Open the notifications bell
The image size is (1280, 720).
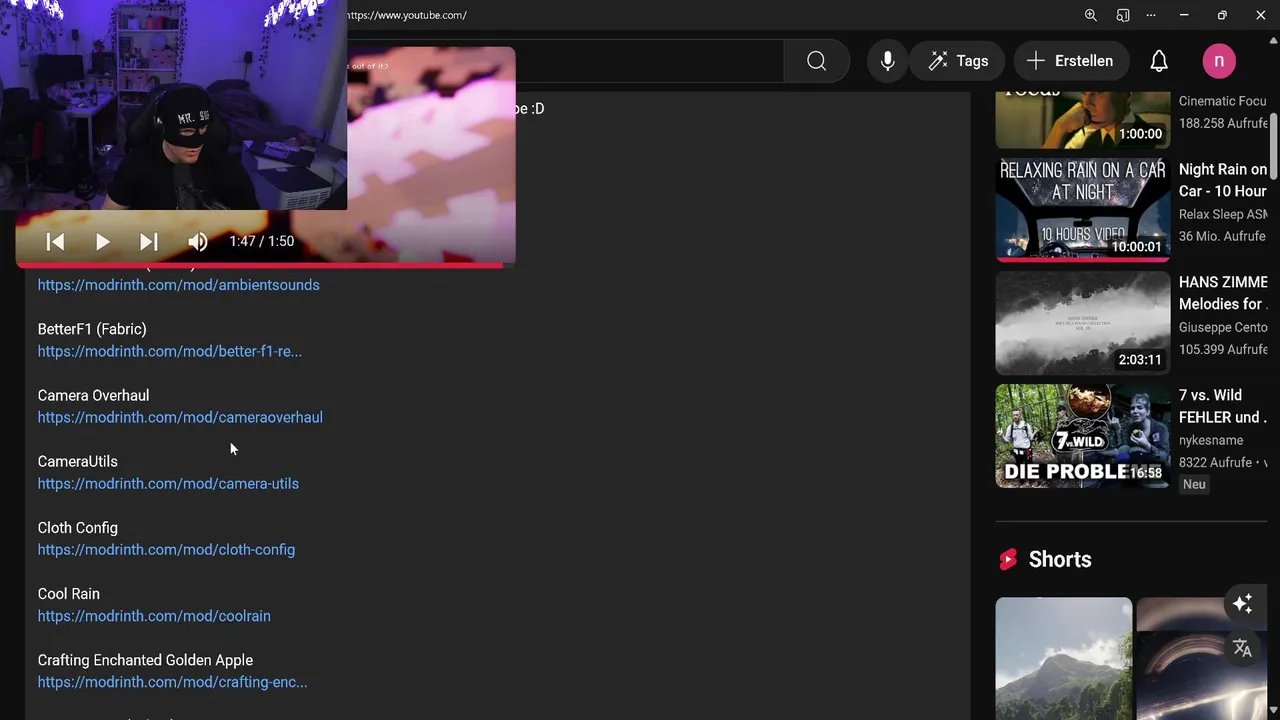coord(1159,61)
